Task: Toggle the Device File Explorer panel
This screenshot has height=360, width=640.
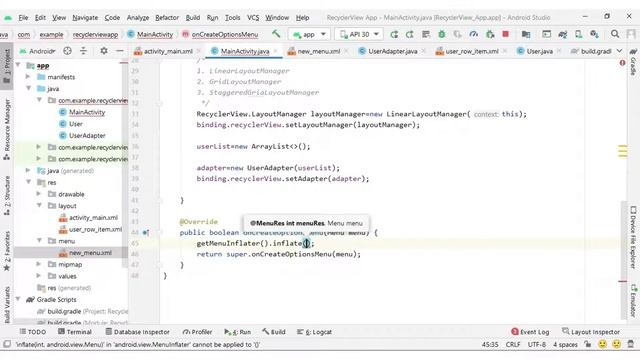Action: [x=633, y=237]
